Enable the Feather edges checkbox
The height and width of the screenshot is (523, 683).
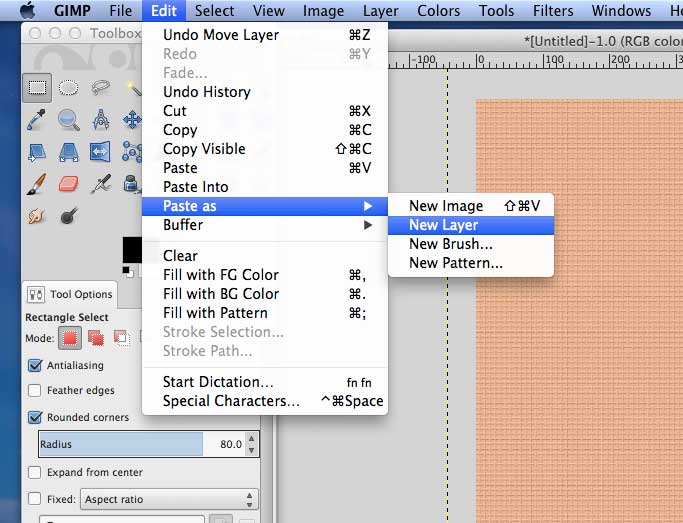click(34, 390)
